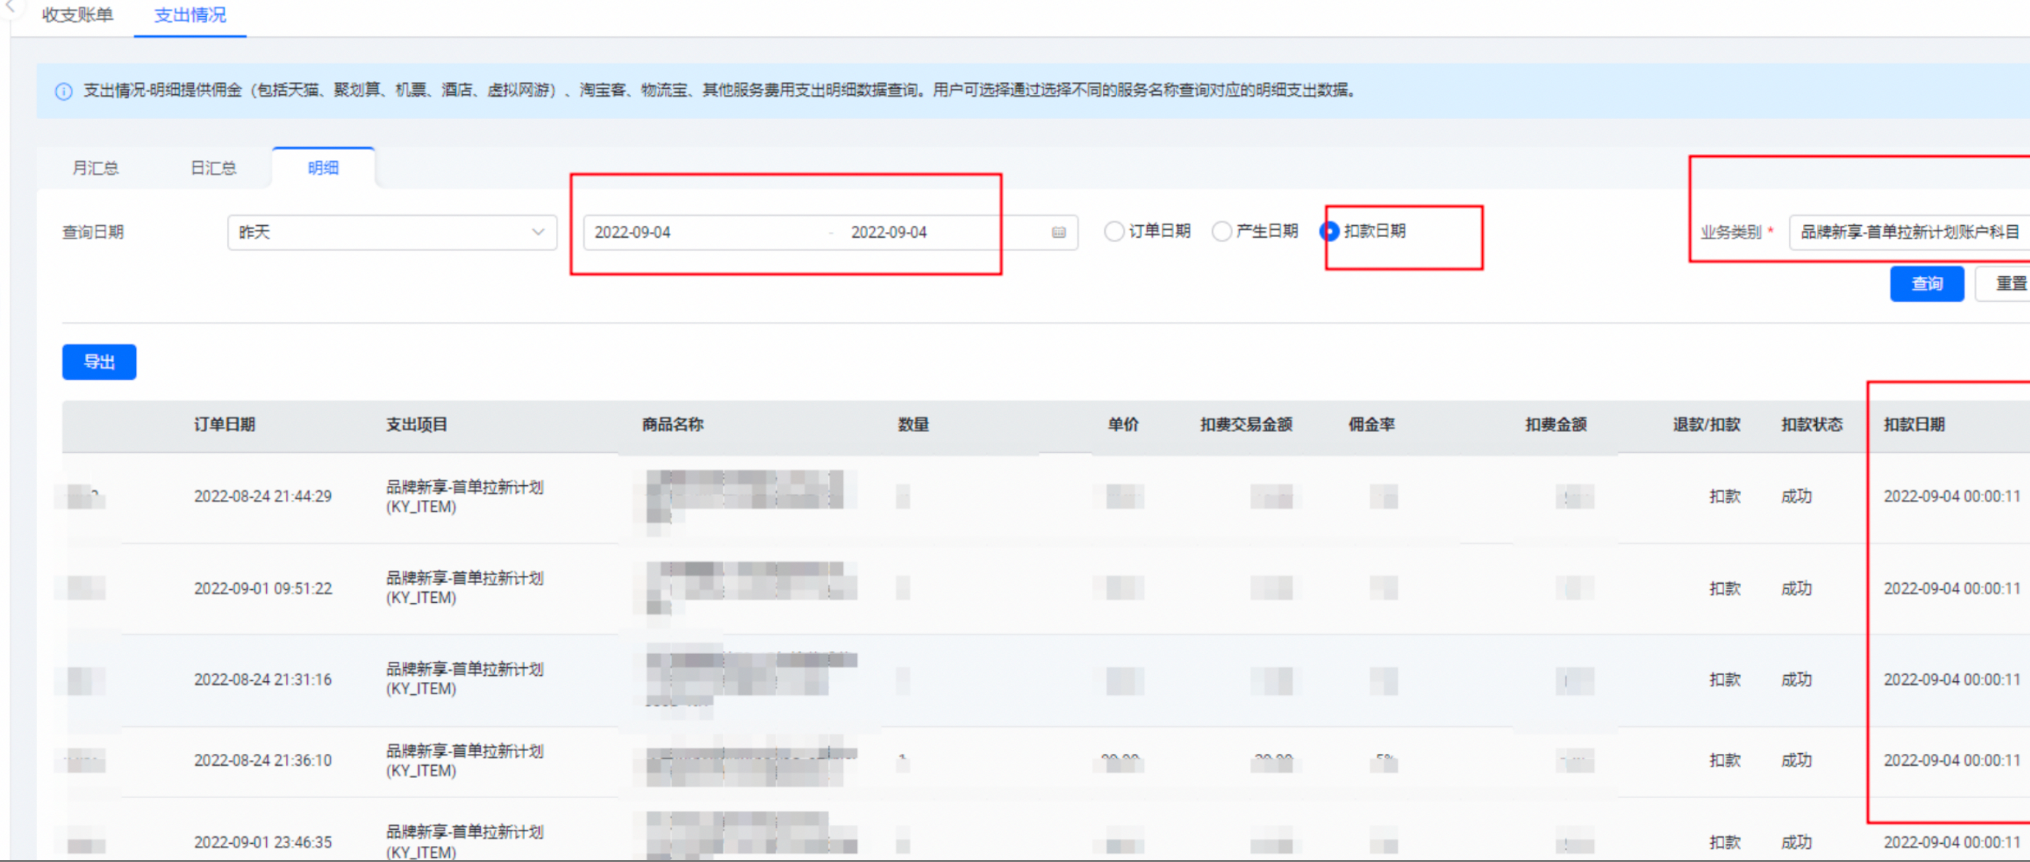
Task: Click order date 2022-09-01 09:51:22
Action: tap(263, 589)
